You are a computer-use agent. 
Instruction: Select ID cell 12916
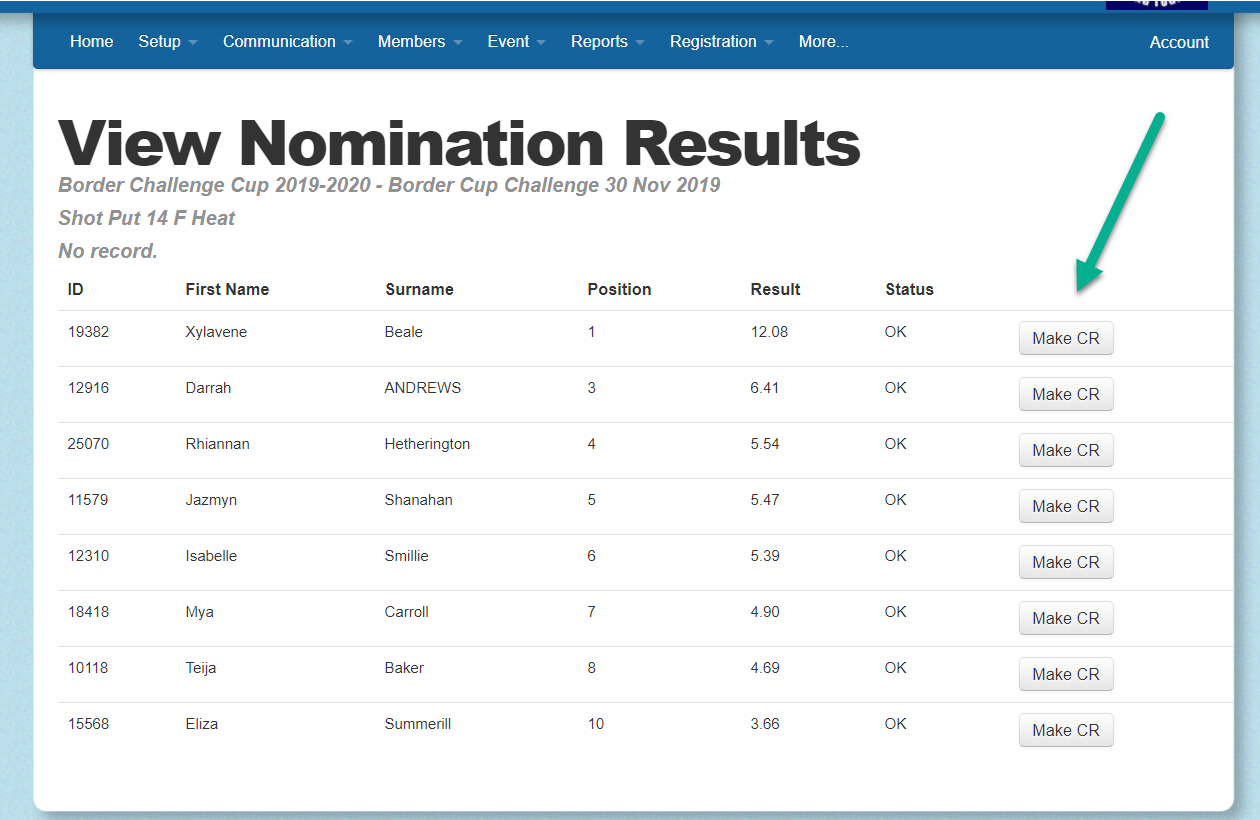point(88,388)
